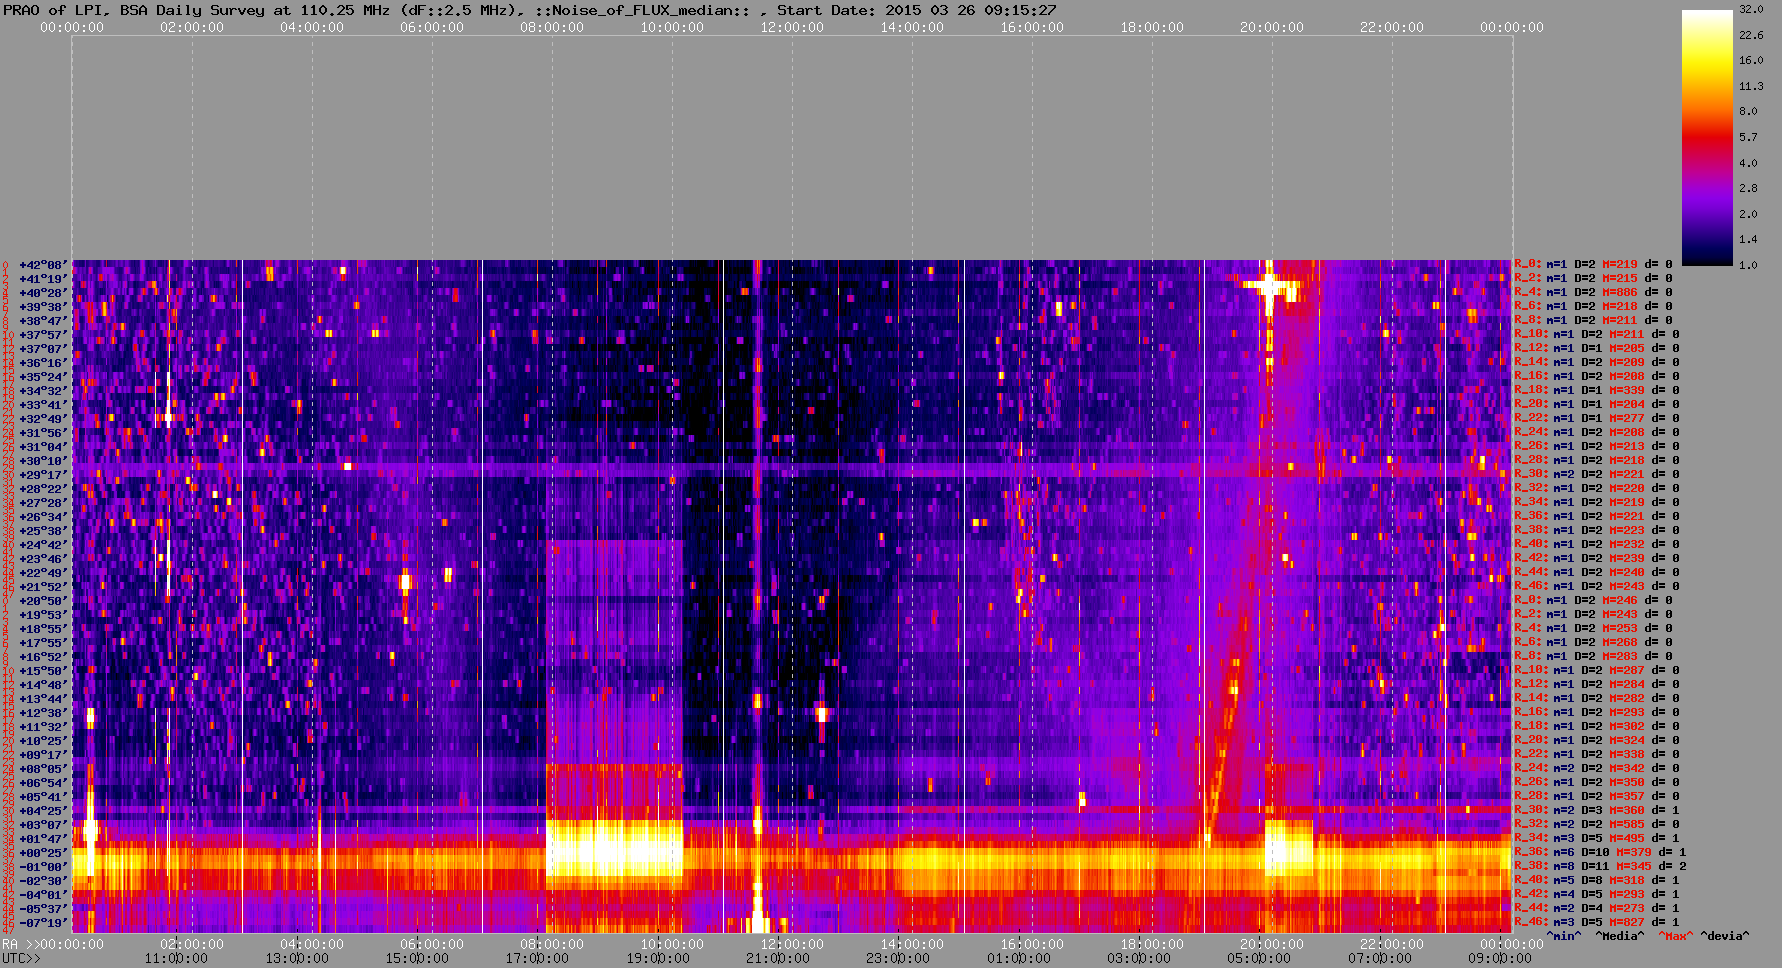Click the -07°19' declination label

43,923
